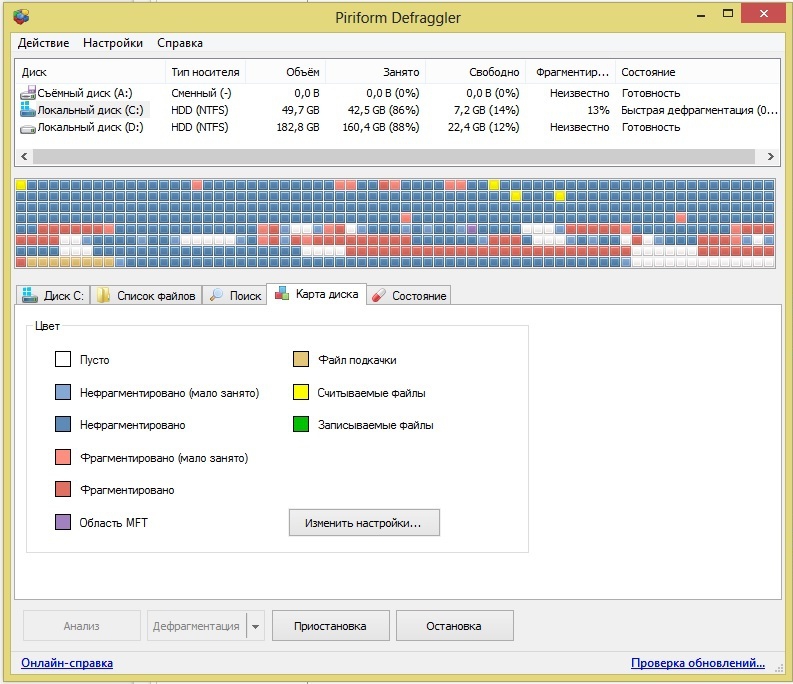The width and height of the screenshot is (793, 684).
Task: Select Локальный диск (C:) drive icon
Action: (x=27, y=110)
